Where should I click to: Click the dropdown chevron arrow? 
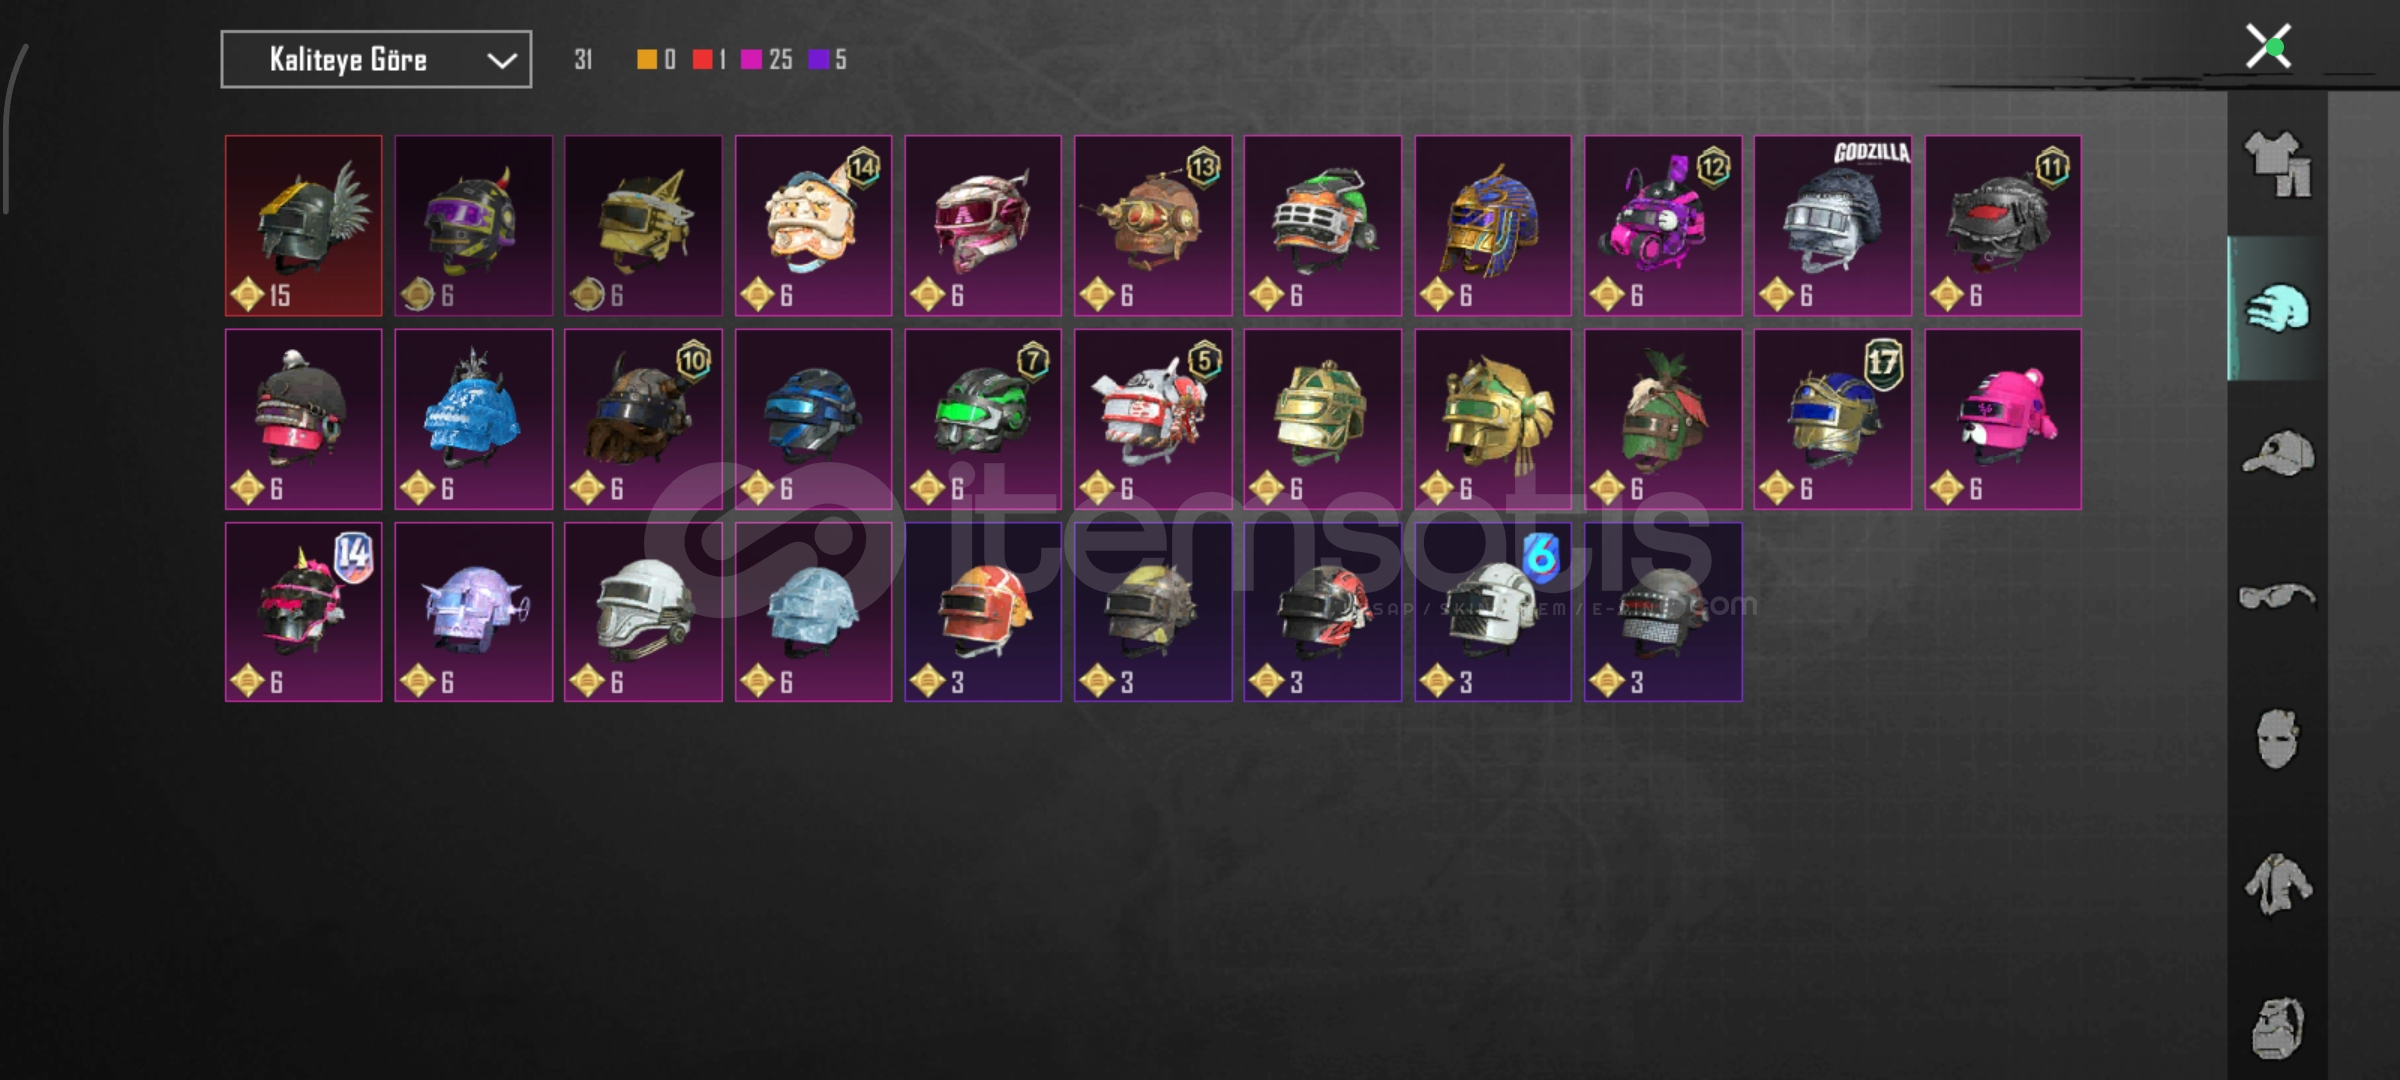click(501, 61)
